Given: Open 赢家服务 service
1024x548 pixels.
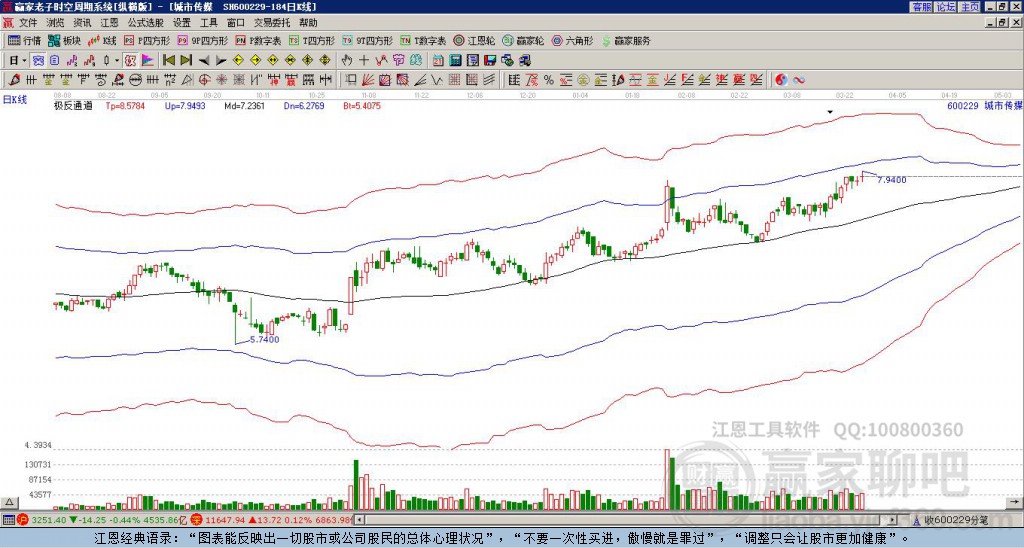Looking at the screenshot, I should point(626,40).
